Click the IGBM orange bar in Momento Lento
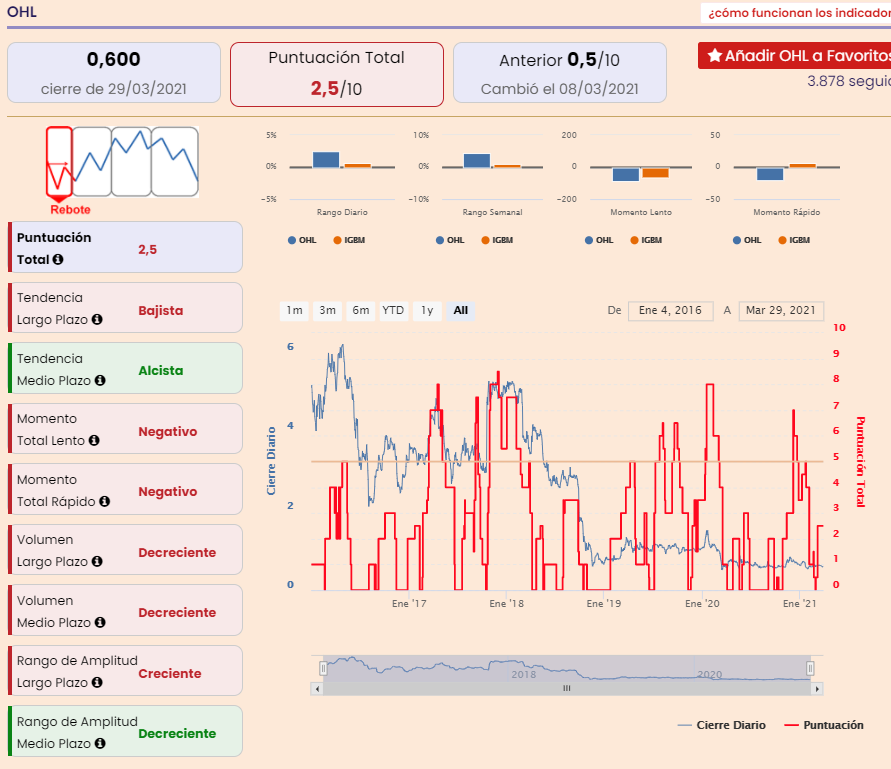The width and height of the screenshot is (891, 769). click(x=655, y=173)
